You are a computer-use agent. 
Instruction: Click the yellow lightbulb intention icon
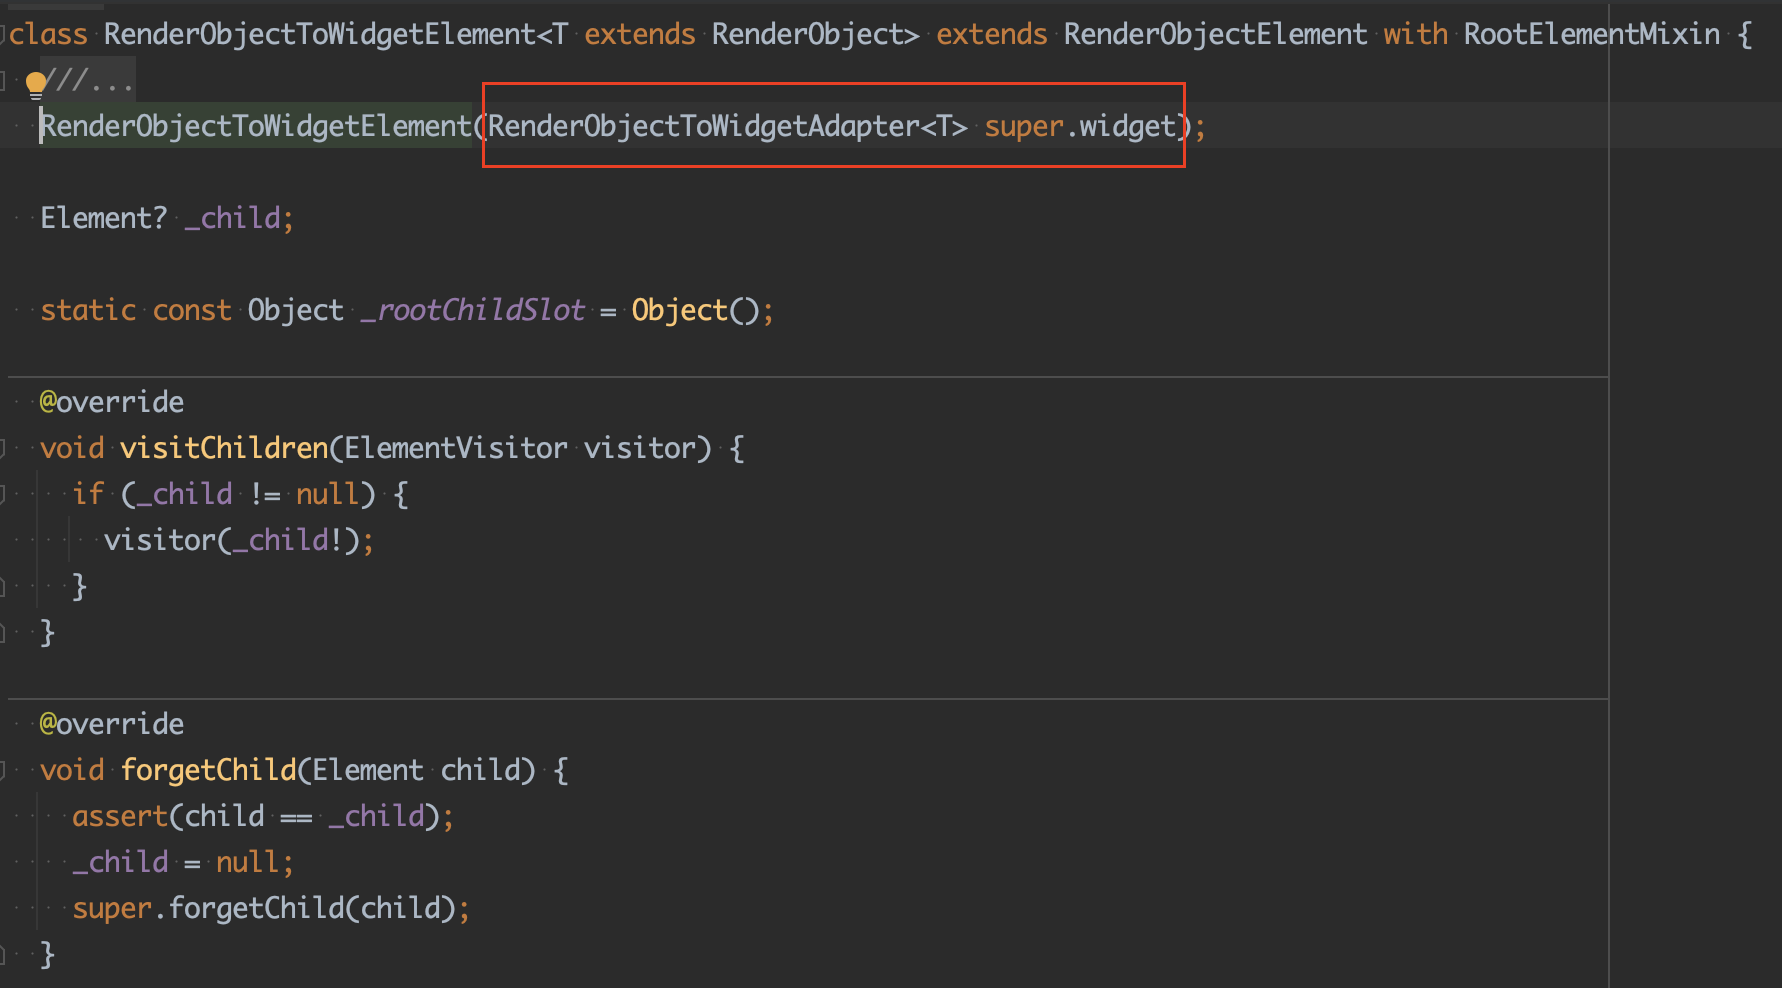36,85
